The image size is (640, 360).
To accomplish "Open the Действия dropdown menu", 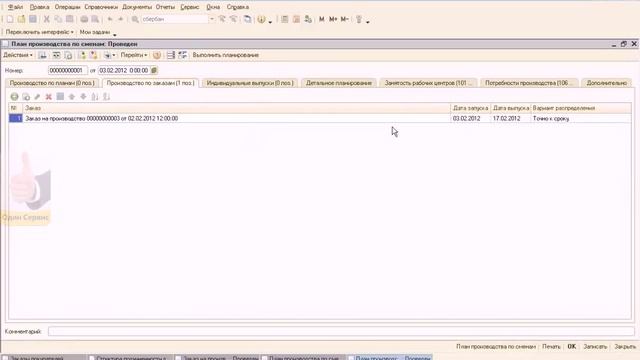I will pyautogui.click(x=18, y=55).
